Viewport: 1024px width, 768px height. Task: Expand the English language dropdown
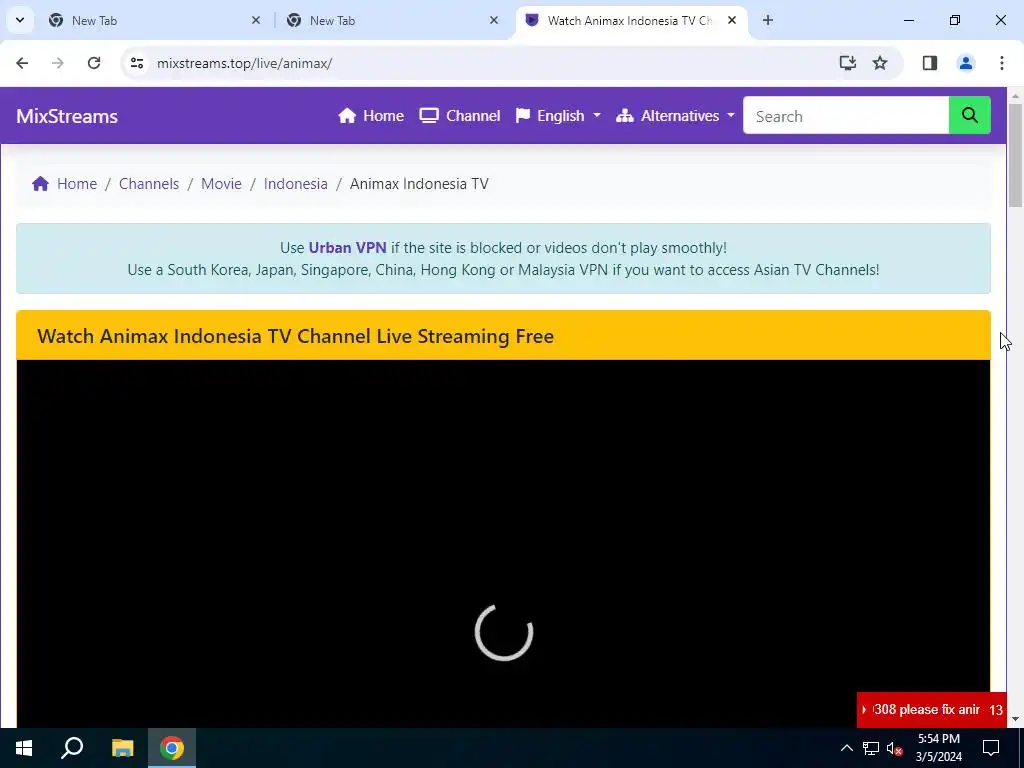558,116
